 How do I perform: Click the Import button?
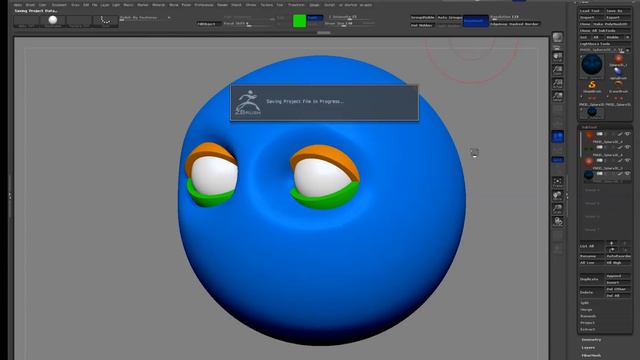(592, 18)
